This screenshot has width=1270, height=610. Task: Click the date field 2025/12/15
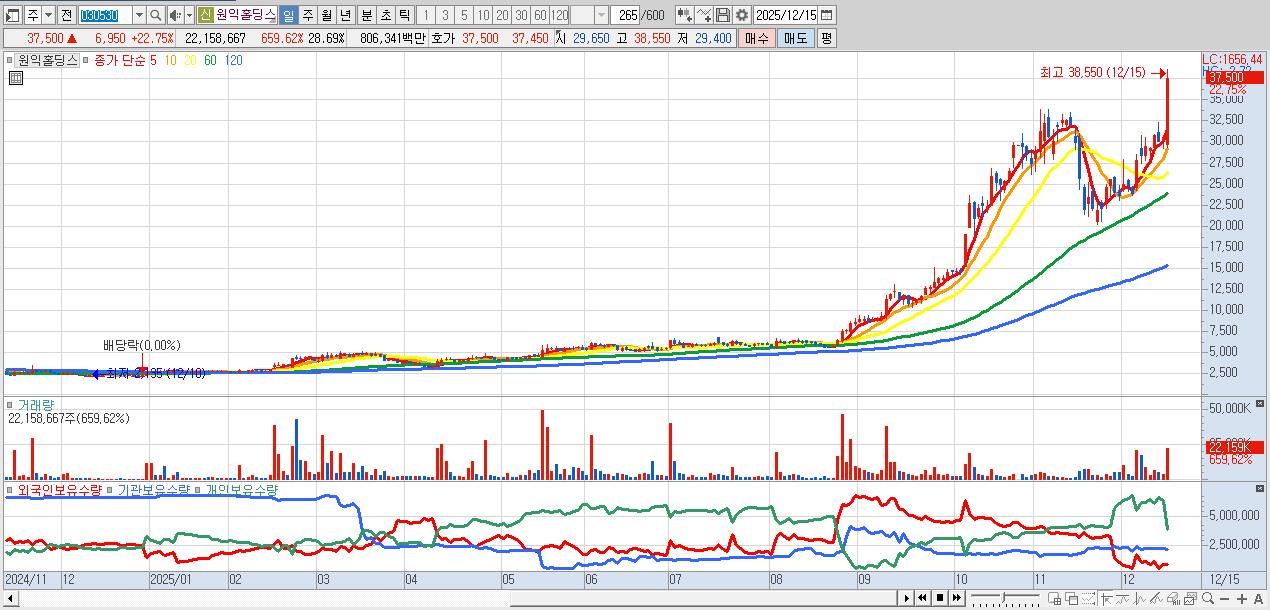[x=786, y=15]
